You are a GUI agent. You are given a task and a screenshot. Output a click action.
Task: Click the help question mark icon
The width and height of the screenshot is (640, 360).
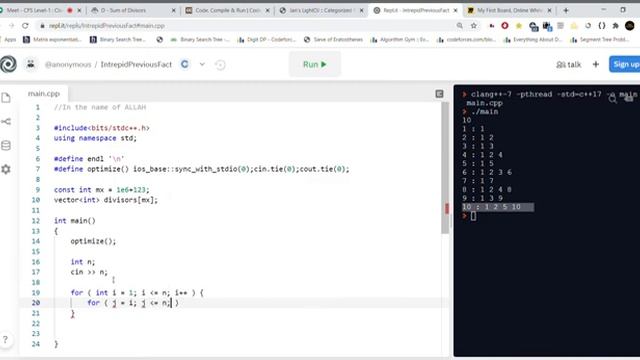pyautogui.click(x=5, y=339)
